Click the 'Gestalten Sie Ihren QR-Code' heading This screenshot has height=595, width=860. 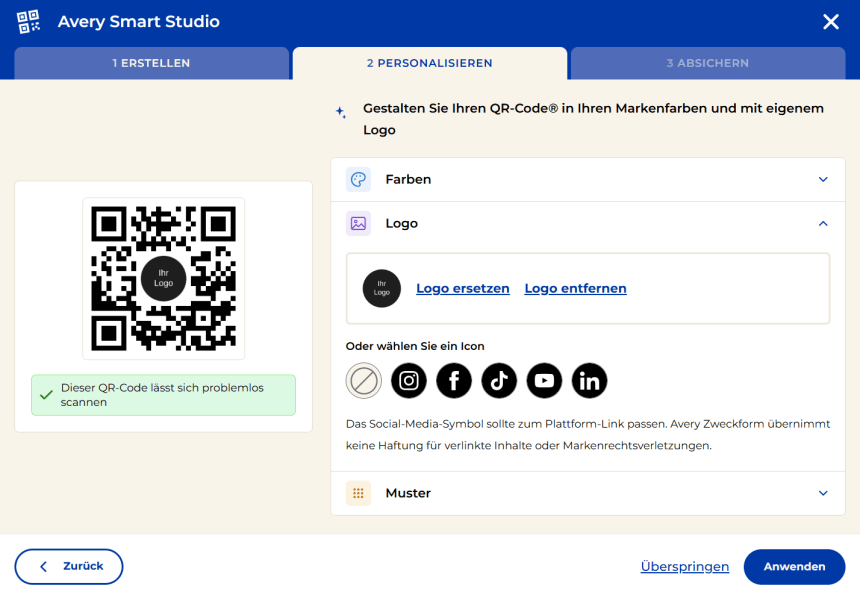click(x=593, y=119)
